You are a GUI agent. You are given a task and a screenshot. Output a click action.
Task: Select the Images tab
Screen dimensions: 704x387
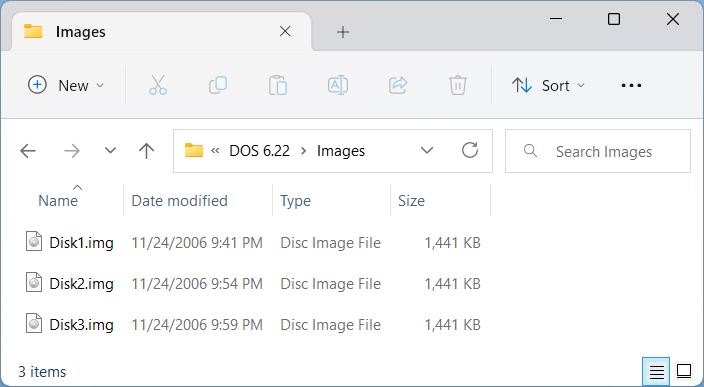[x=161, y=31]
